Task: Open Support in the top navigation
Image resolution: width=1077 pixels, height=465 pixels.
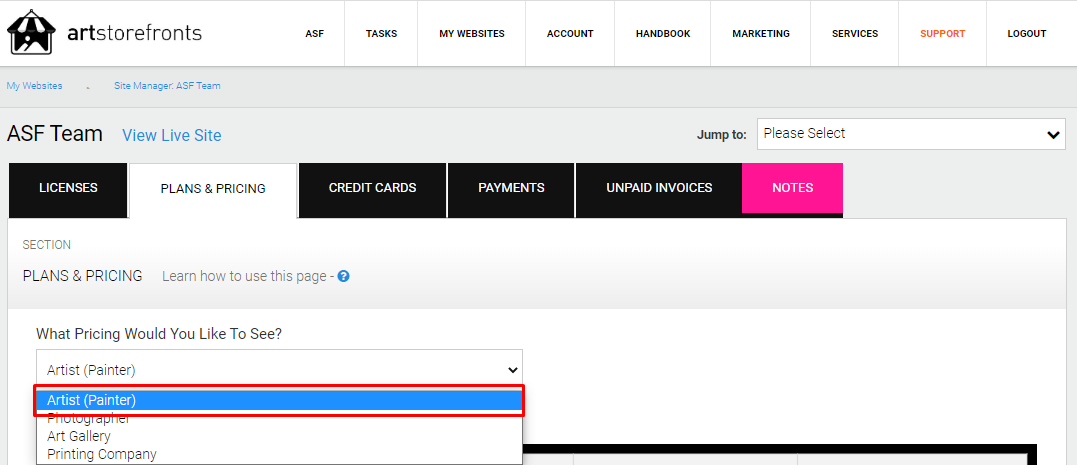Action: (942, 34)
